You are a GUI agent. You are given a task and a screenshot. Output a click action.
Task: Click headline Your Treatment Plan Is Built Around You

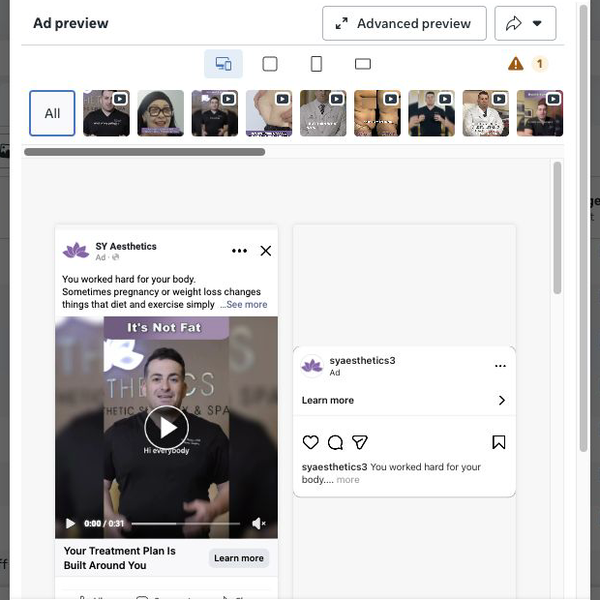click(119, 558)
